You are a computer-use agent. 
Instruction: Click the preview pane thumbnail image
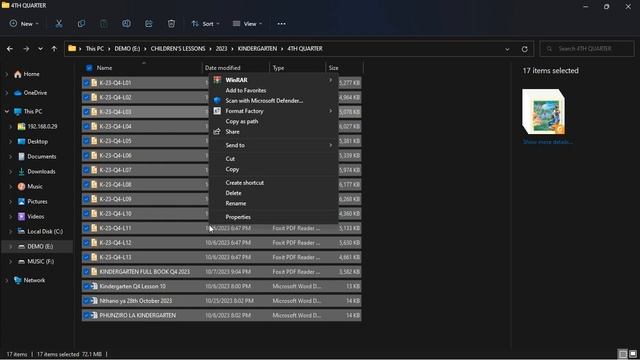[x=544, y=112]
